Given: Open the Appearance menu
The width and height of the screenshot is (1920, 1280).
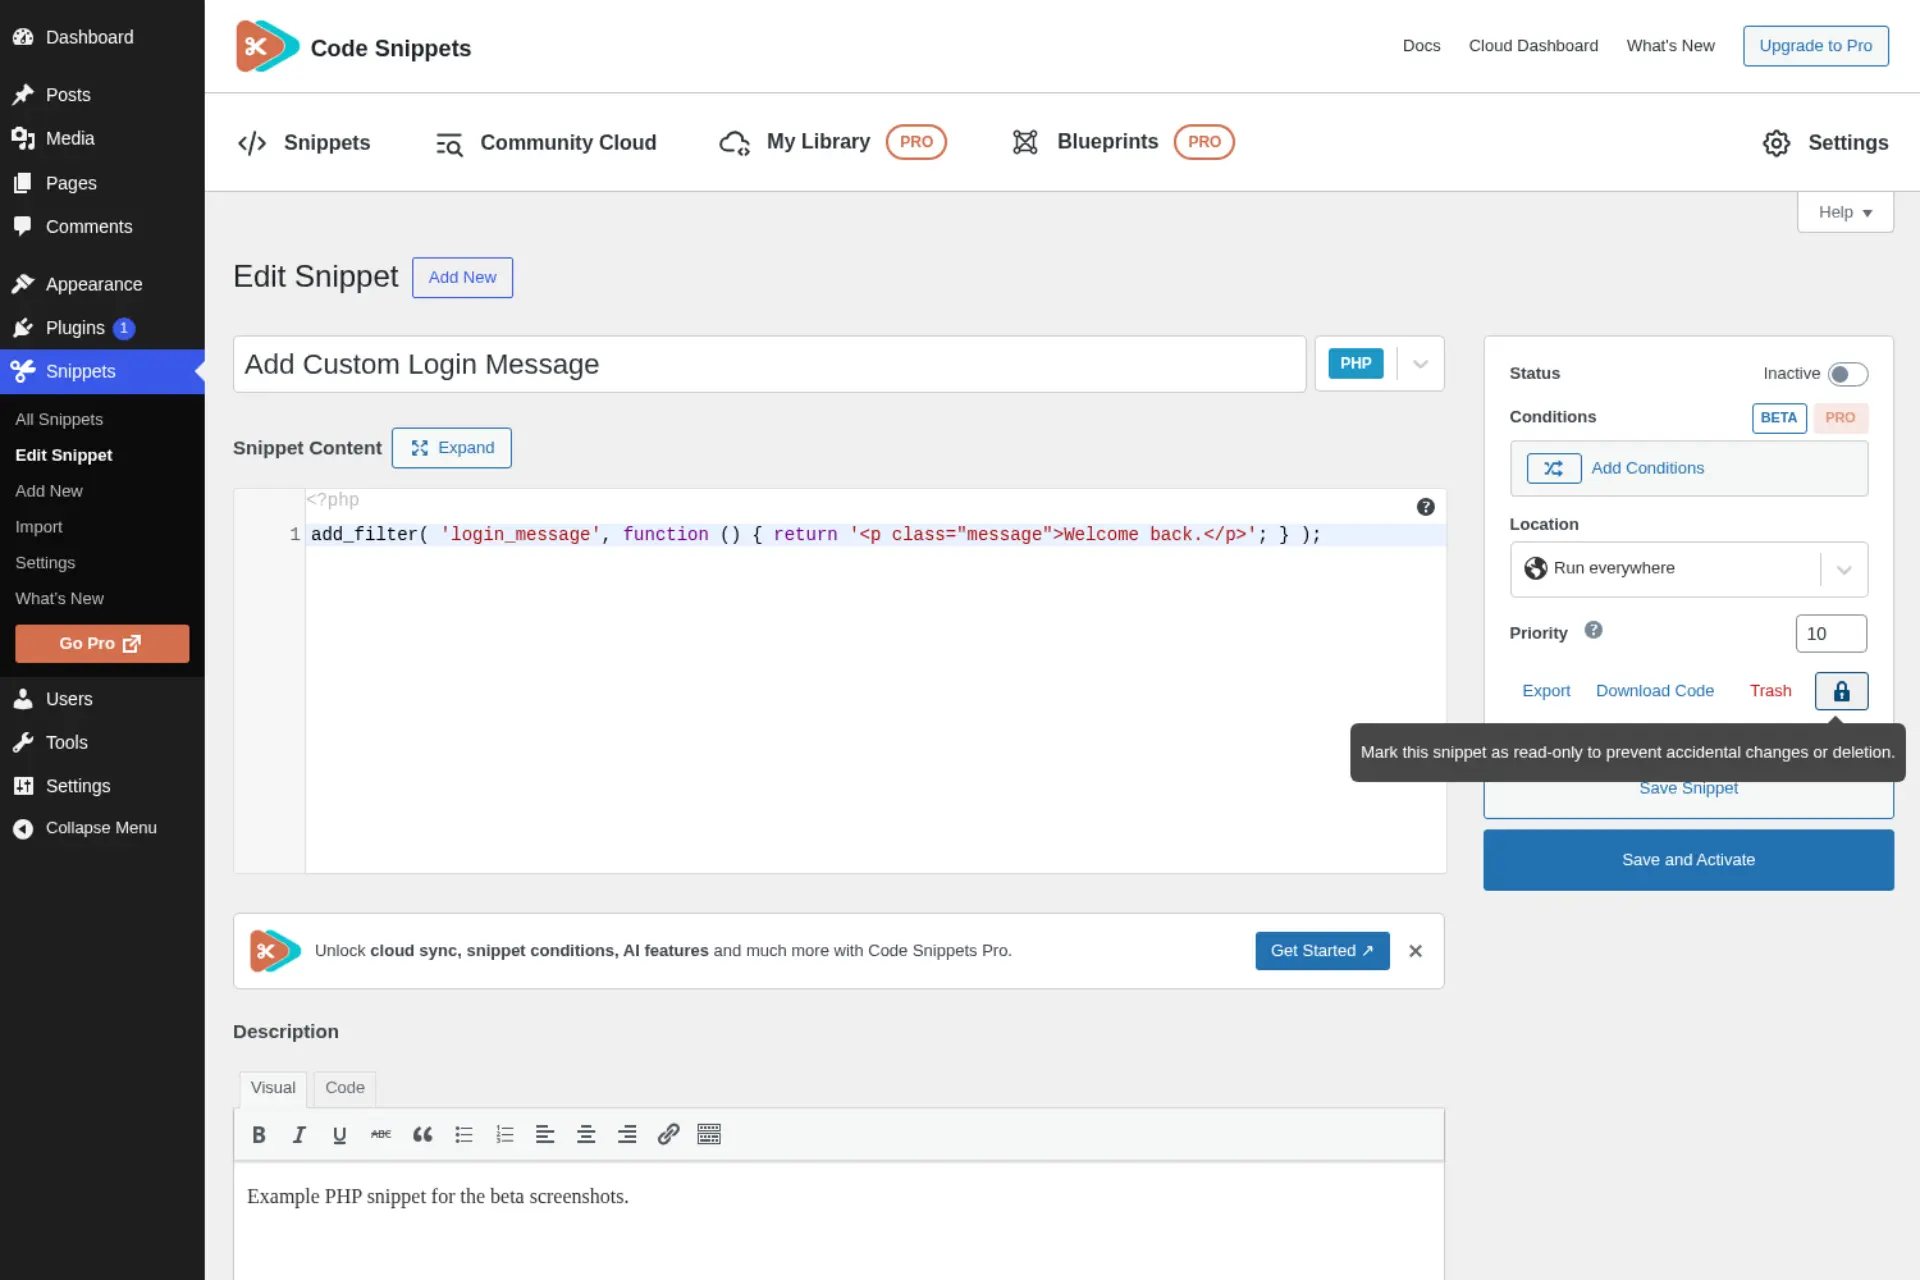Looking at the screenshot, I should point(102,284).
